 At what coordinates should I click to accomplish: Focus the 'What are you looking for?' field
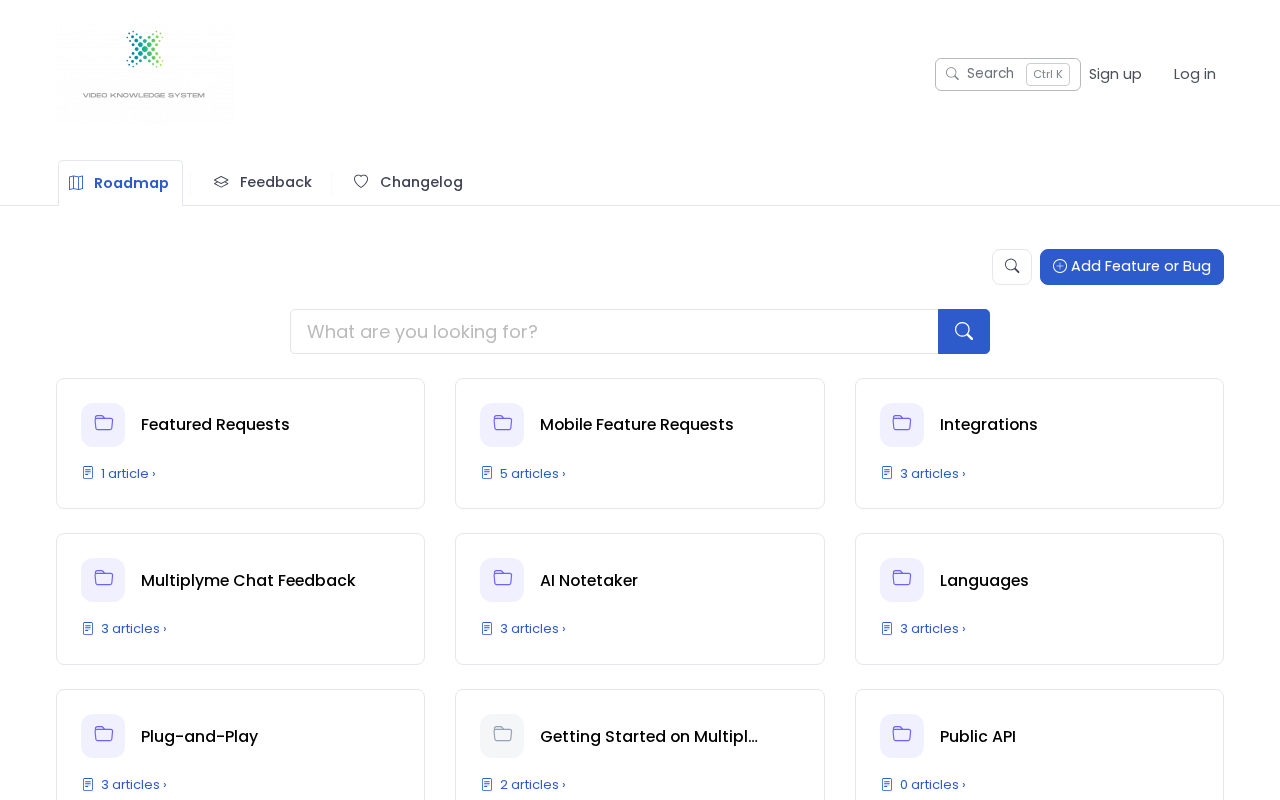pos(614,332)
